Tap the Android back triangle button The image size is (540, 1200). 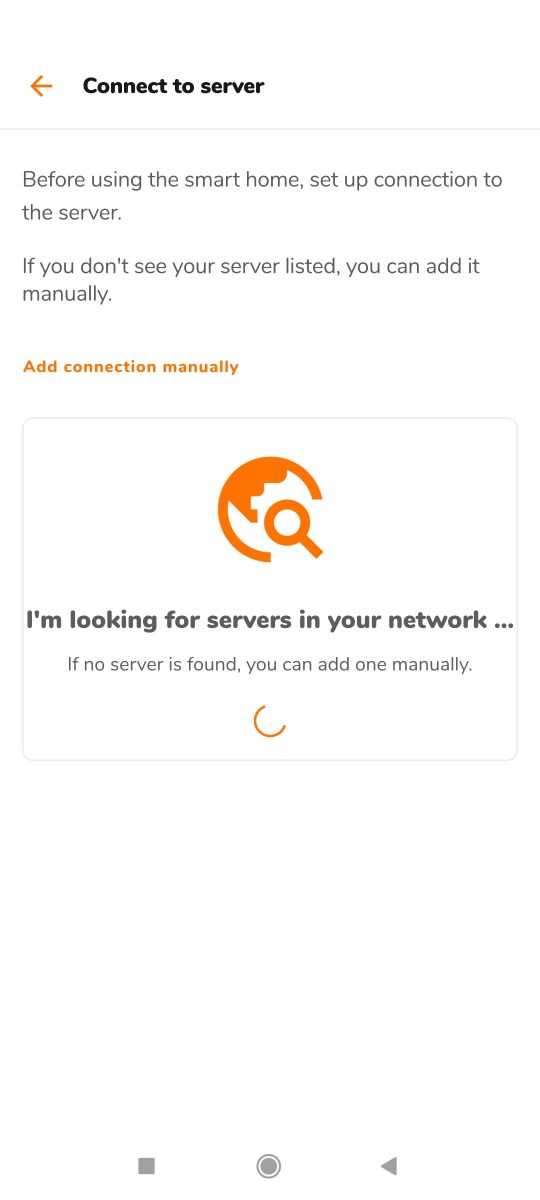(x=389, y=1165)
